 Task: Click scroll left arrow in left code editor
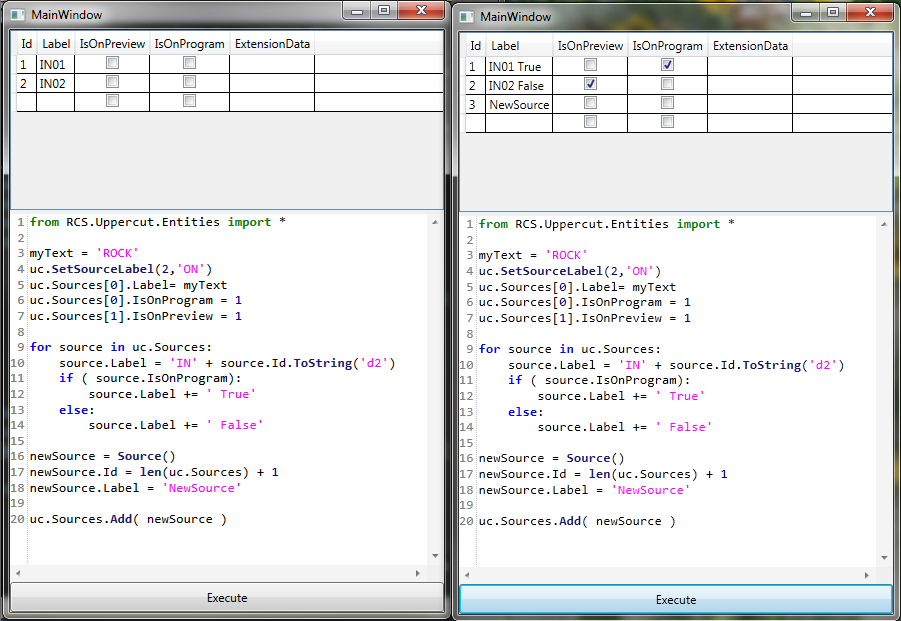(18, 573)
